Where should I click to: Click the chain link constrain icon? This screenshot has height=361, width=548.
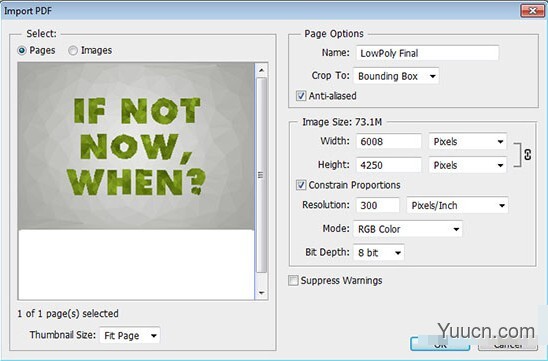527,154
